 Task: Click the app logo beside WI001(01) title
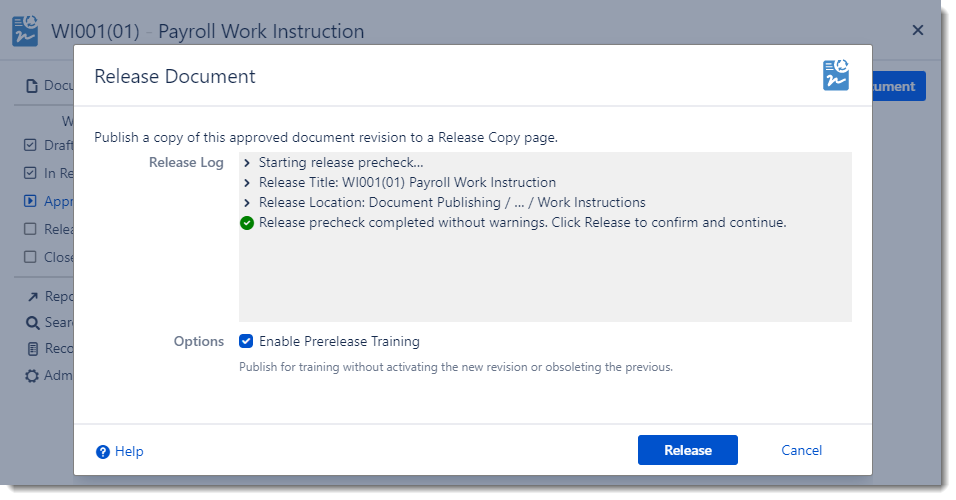click(x=25, y=31)
